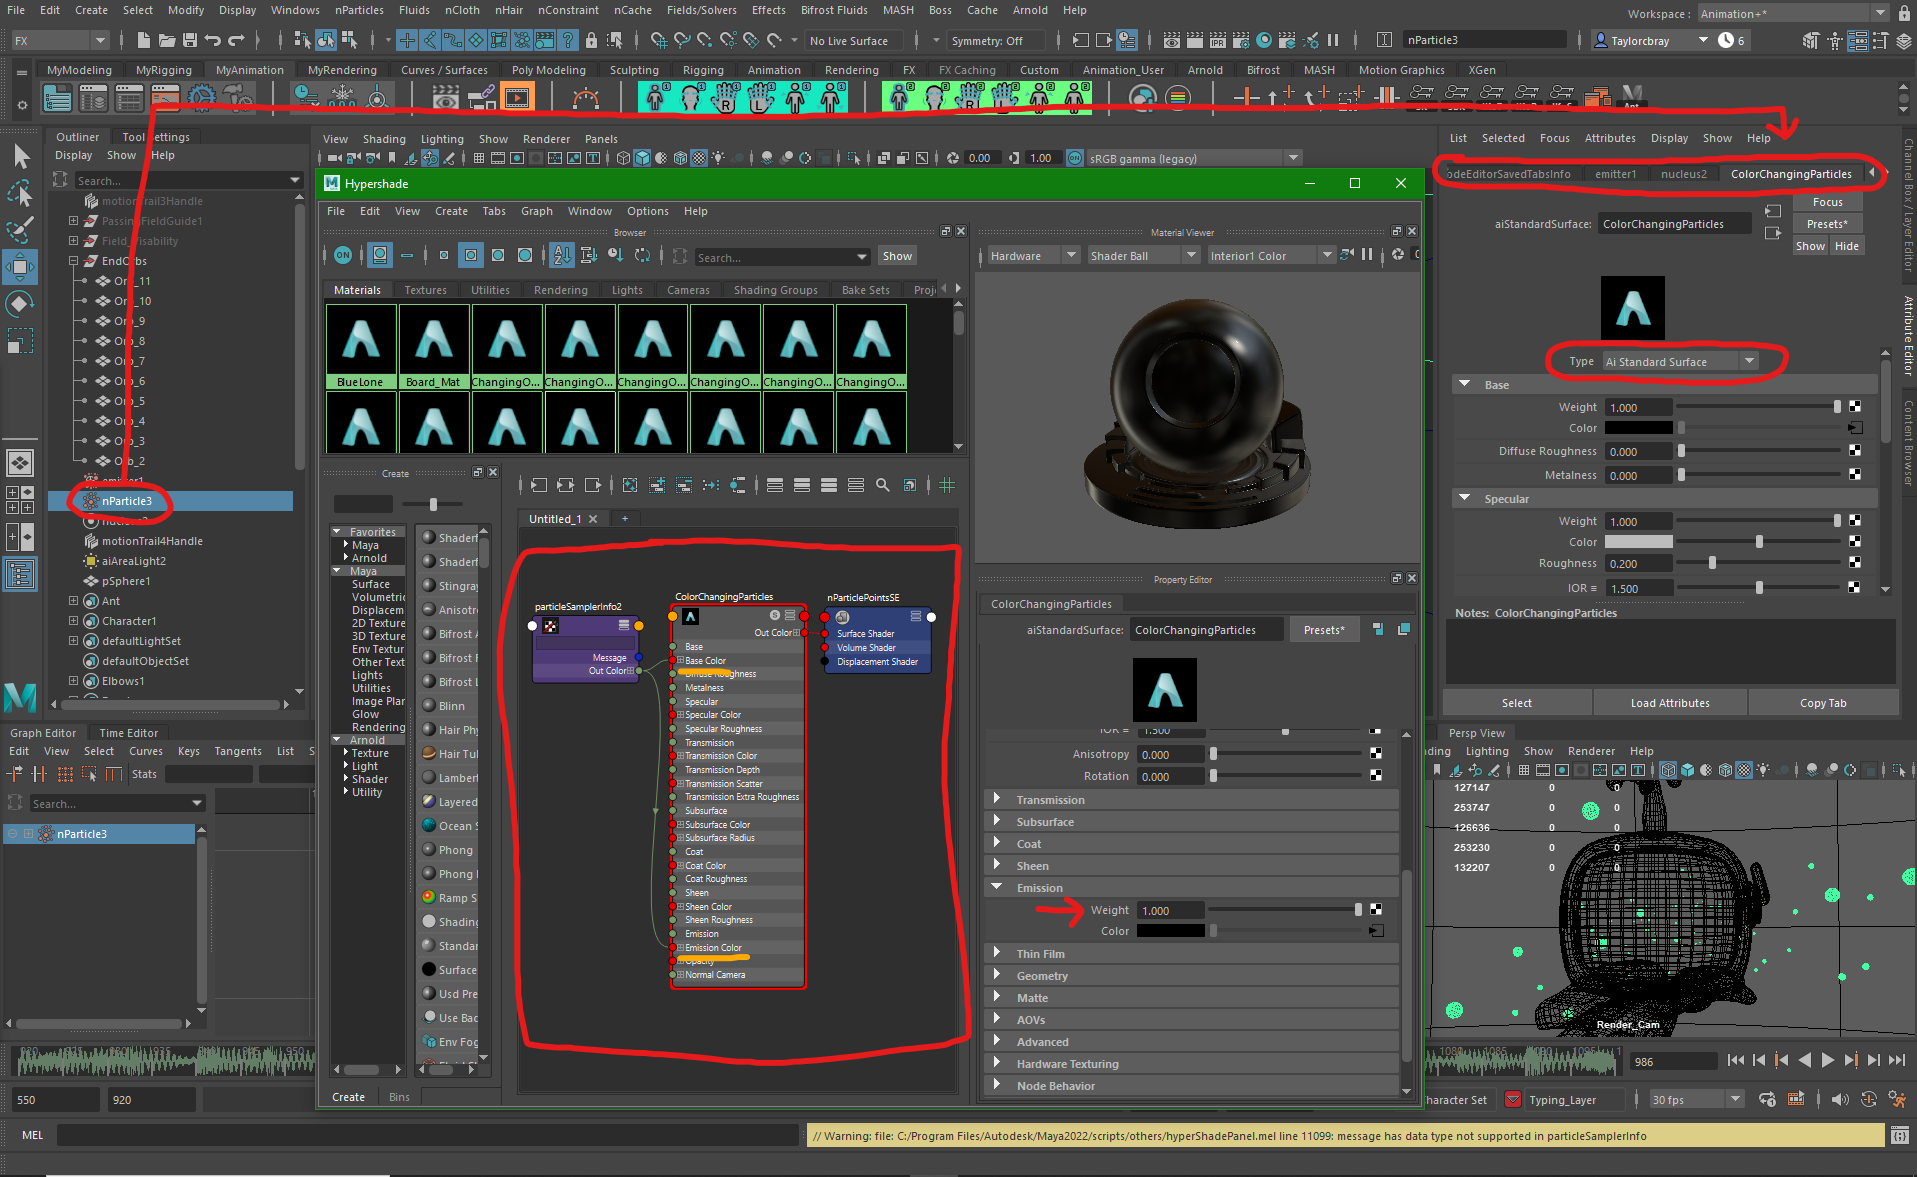The height and width of the screenshot is (1177, 1917).
Task: Switch to the Textures tab in Hypershade
Action: point(427,290)
